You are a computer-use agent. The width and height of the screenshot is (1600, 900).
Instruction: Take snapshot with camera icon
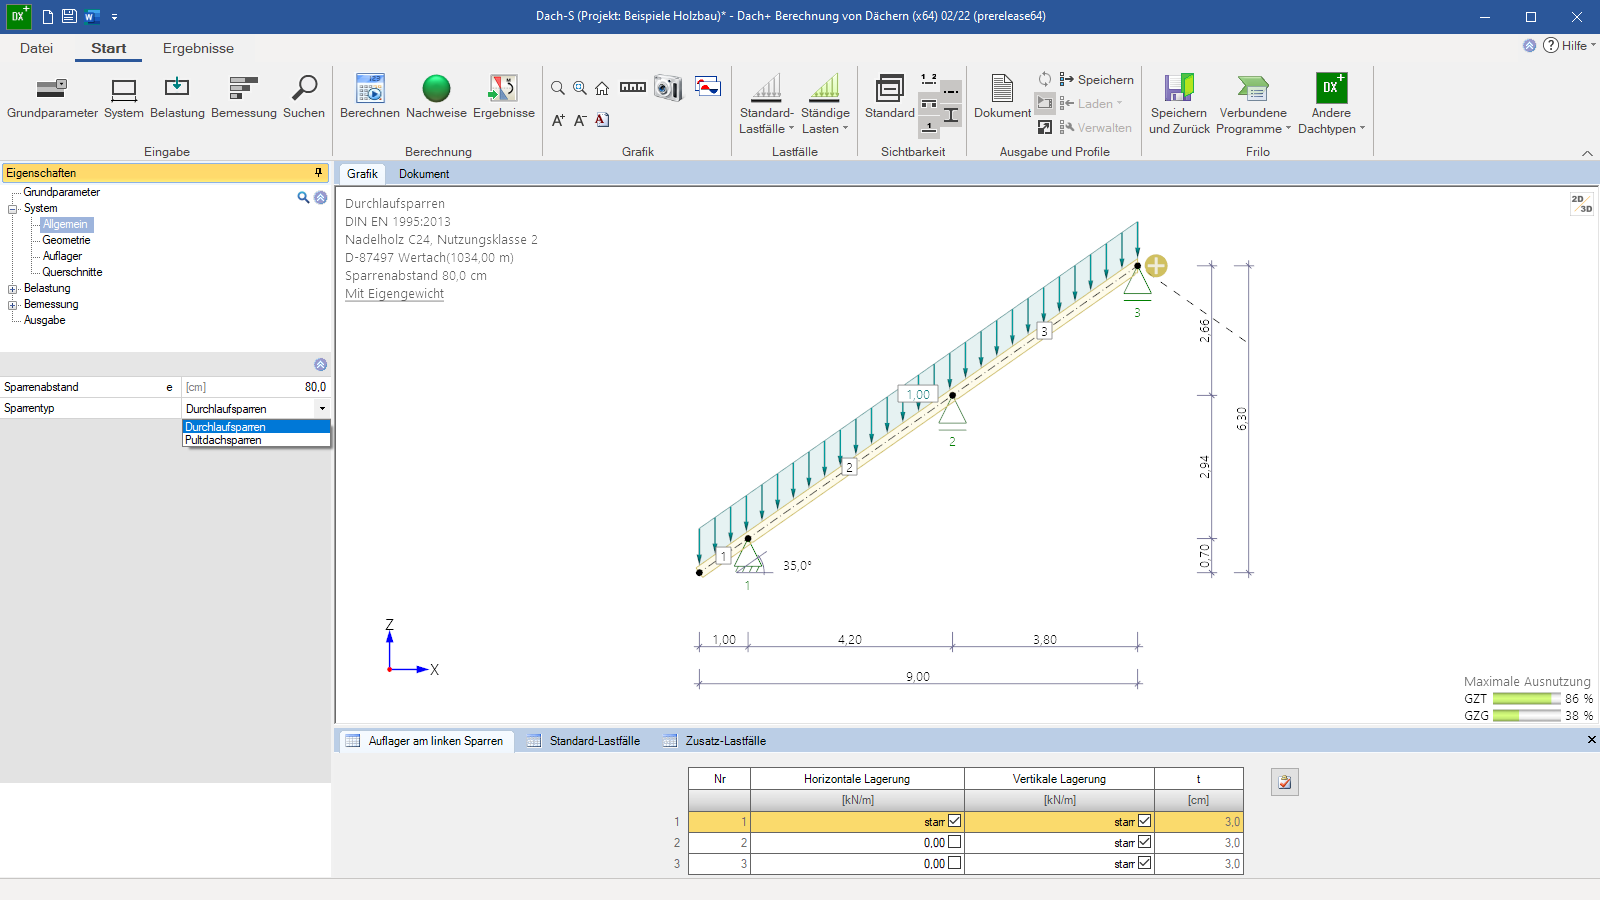pyautogui.click(x=668, y=88)
